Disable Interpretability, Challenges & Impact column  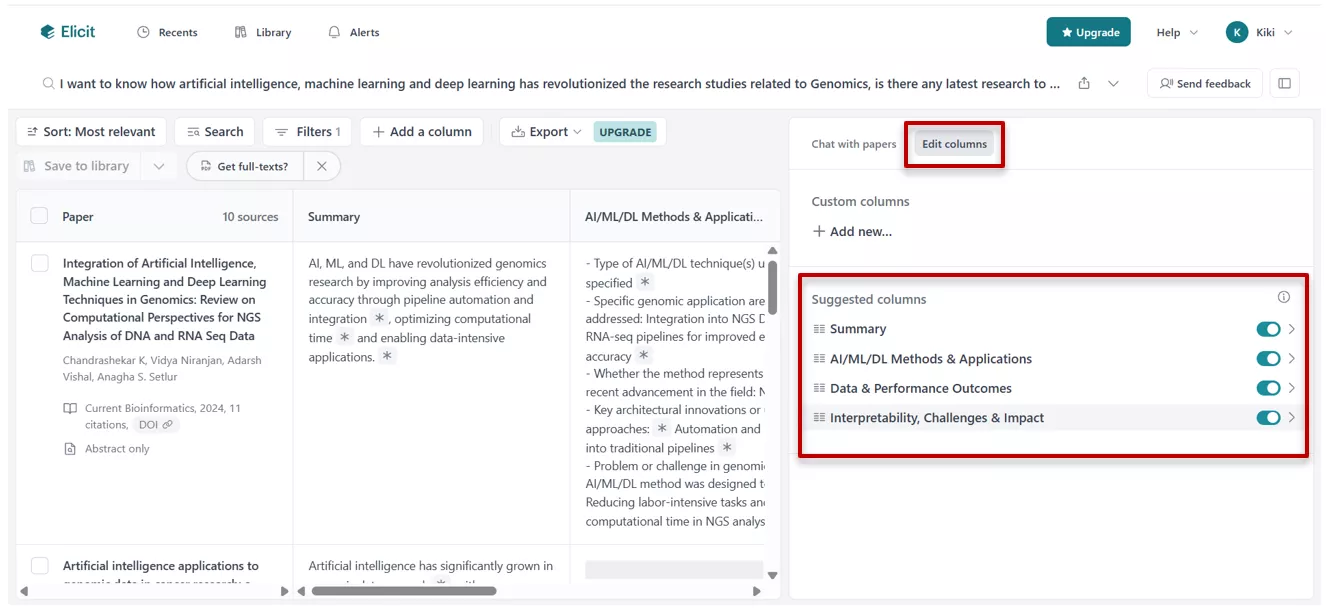coord(1269,417)
